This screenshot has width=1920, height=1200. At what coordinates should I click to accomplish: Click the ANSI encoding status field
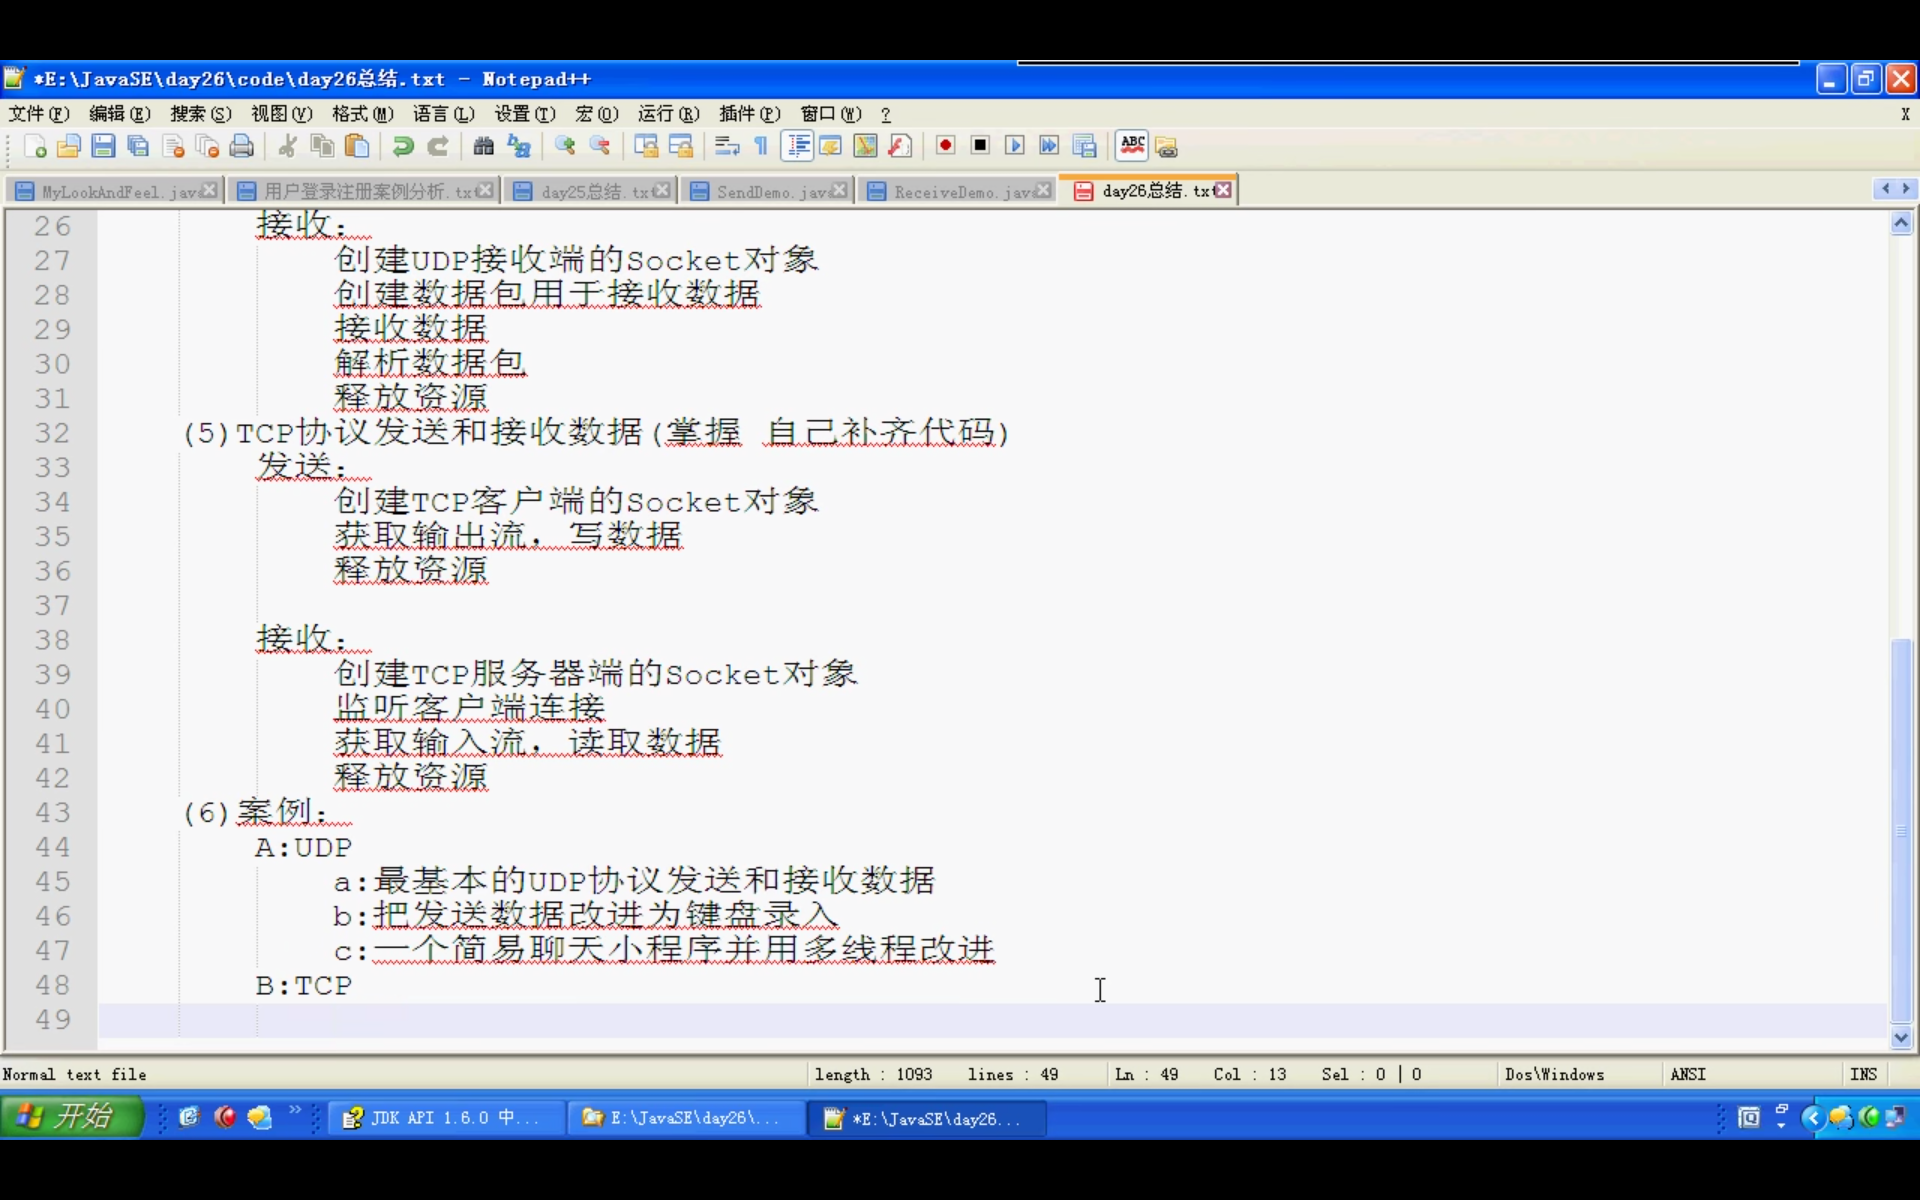point(1688,1074)
